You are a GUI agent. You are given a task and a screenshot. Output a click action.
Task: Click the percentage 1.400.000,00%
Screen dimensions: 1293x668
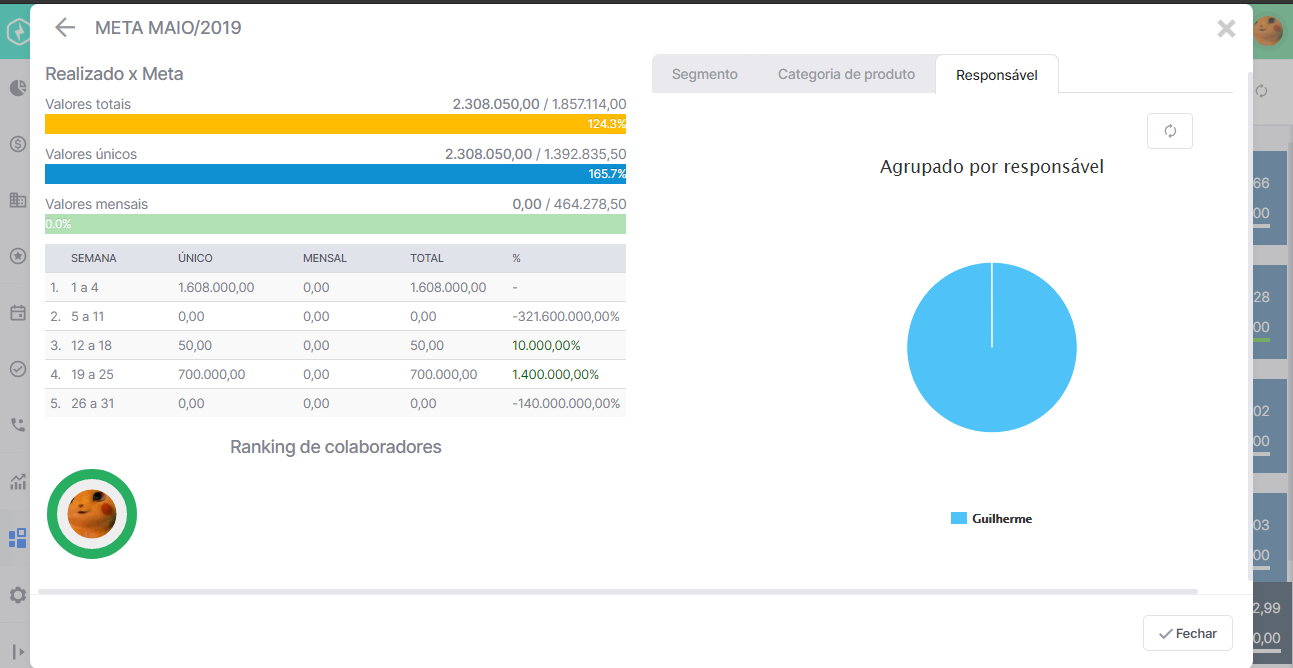(x=556, y=374)
